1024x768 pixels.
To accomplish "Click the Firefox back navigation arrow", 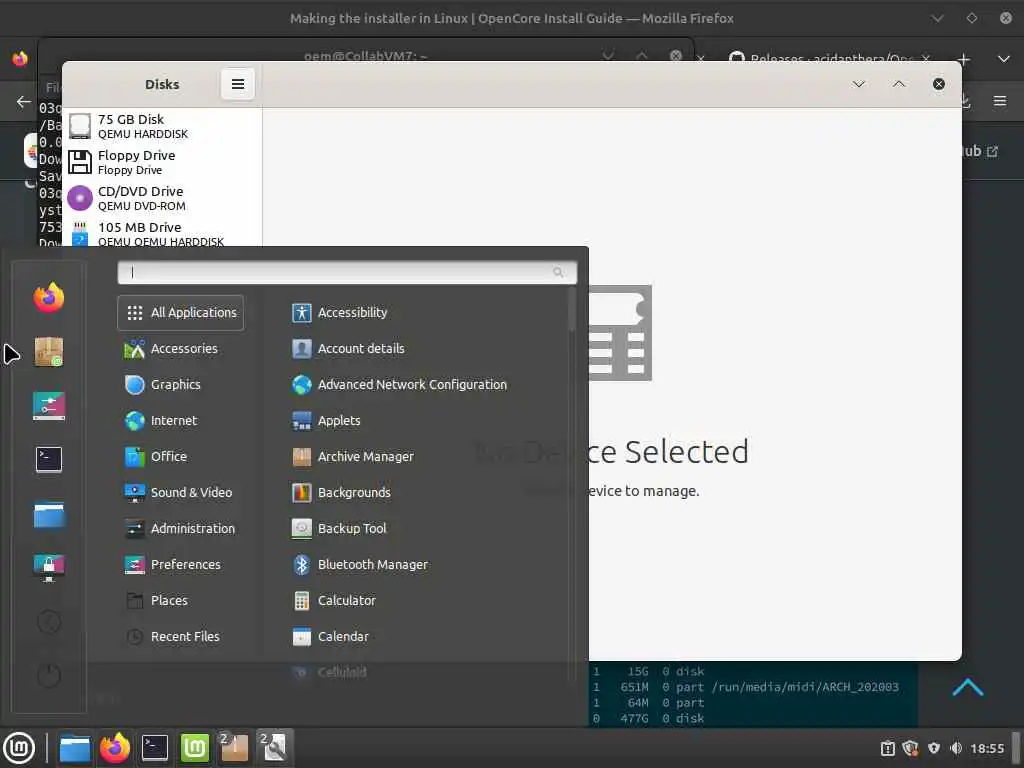I will [x=24, y=102].
